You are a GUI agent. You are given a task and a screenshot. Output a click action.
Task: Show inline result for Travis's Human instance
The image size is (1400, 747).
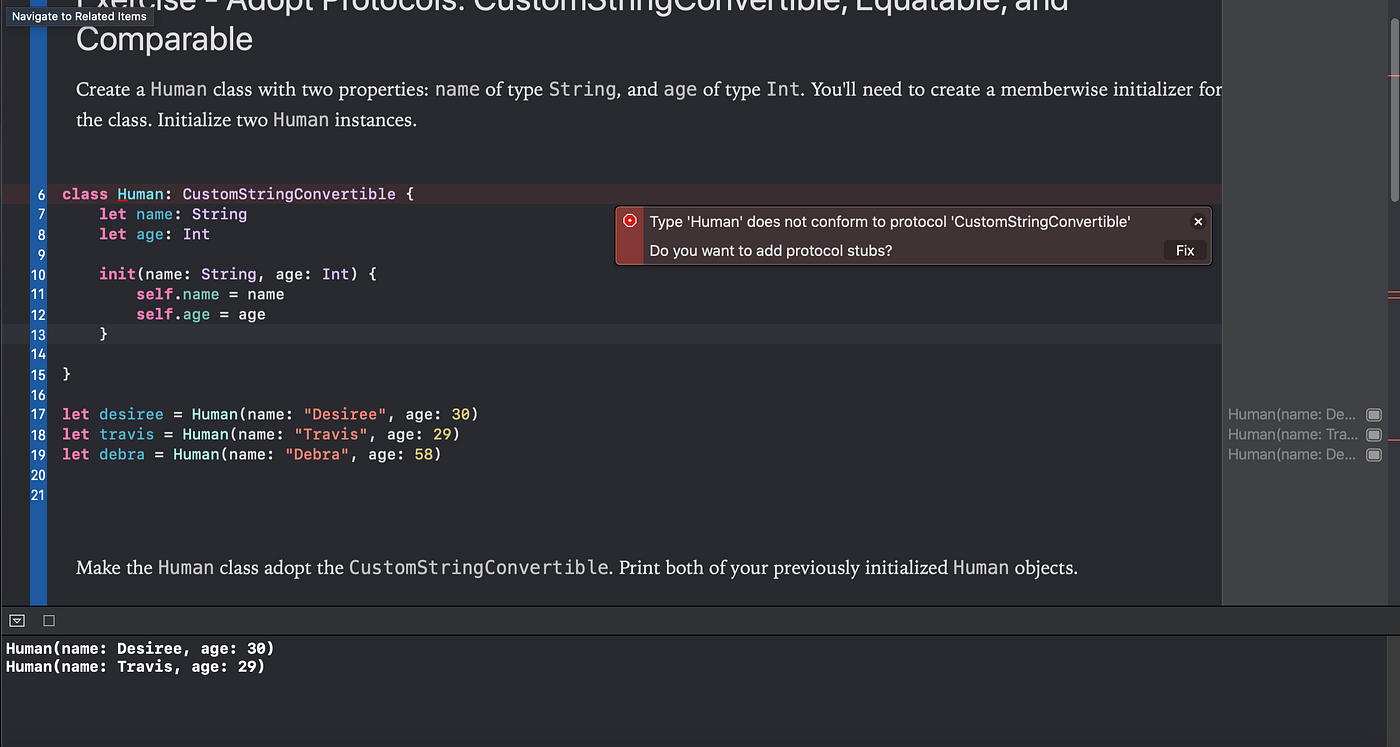point(1374,434)
